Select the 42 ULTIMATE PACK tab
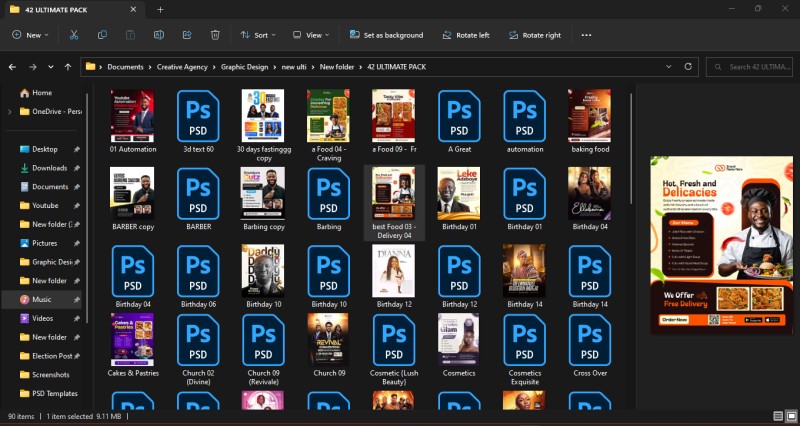Screen dimensions: 800x426 coord(74,10)
